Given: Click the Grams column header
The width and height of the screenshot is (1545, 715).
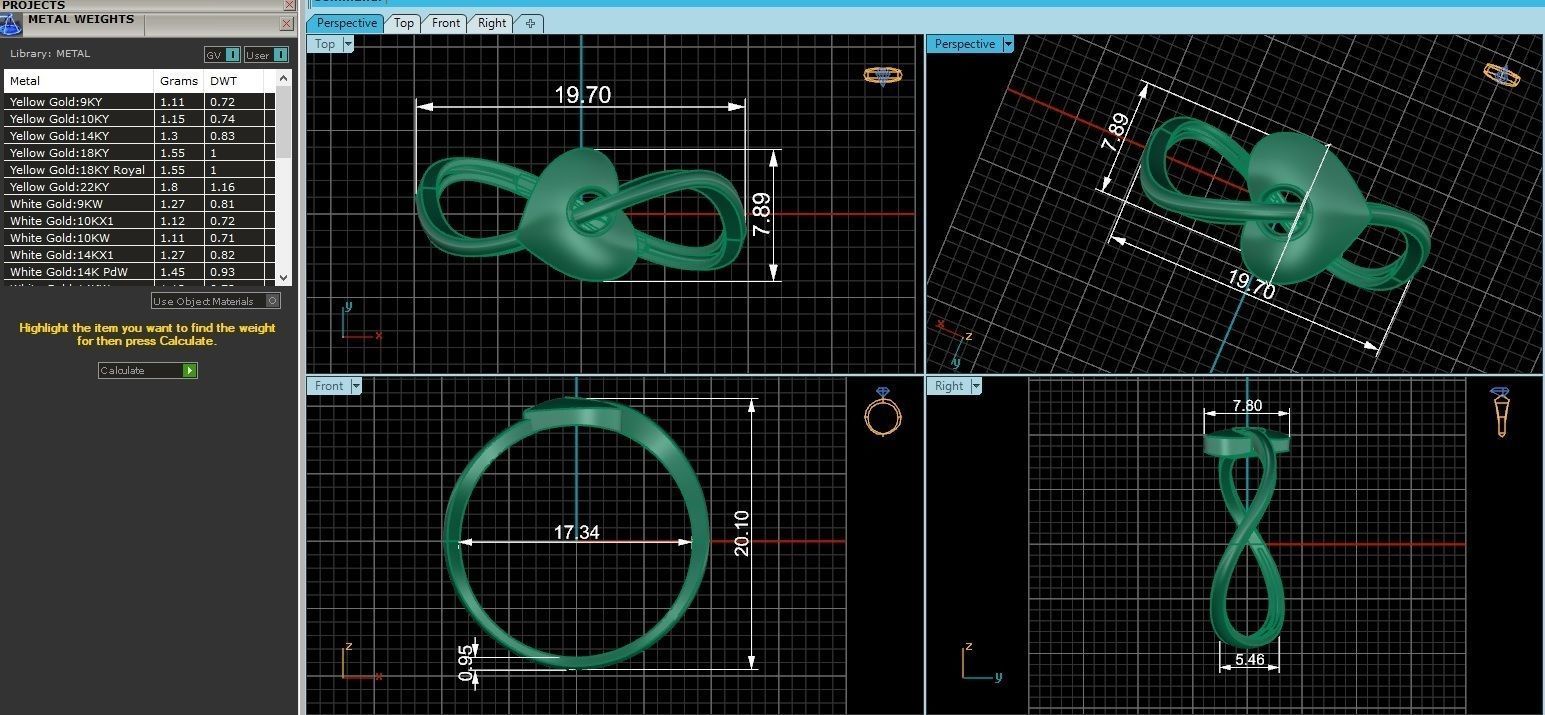Looking at the screenshot, I should pyautogui.click(x=179, y=81).
